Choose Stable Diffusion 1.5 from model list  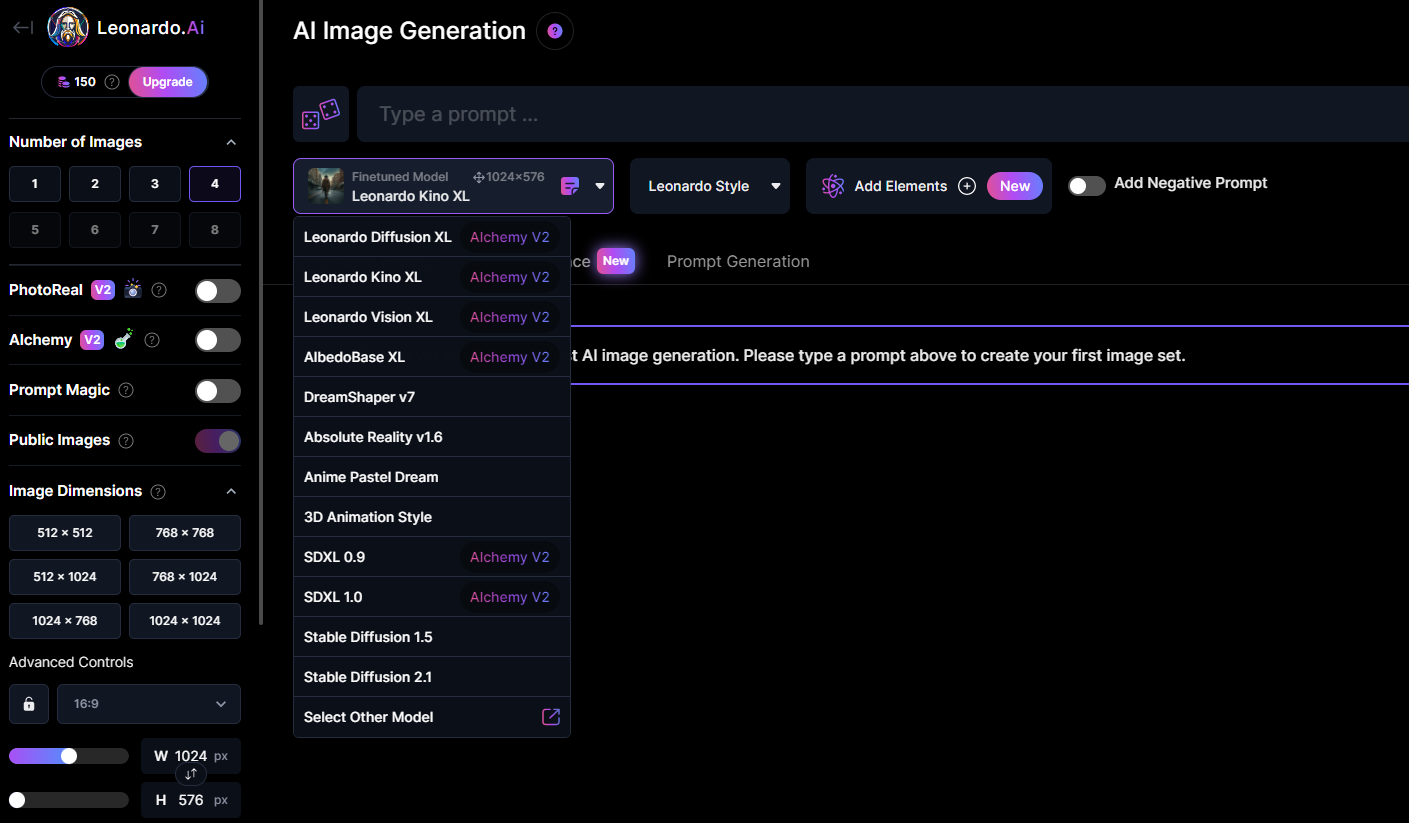(432, 637)
